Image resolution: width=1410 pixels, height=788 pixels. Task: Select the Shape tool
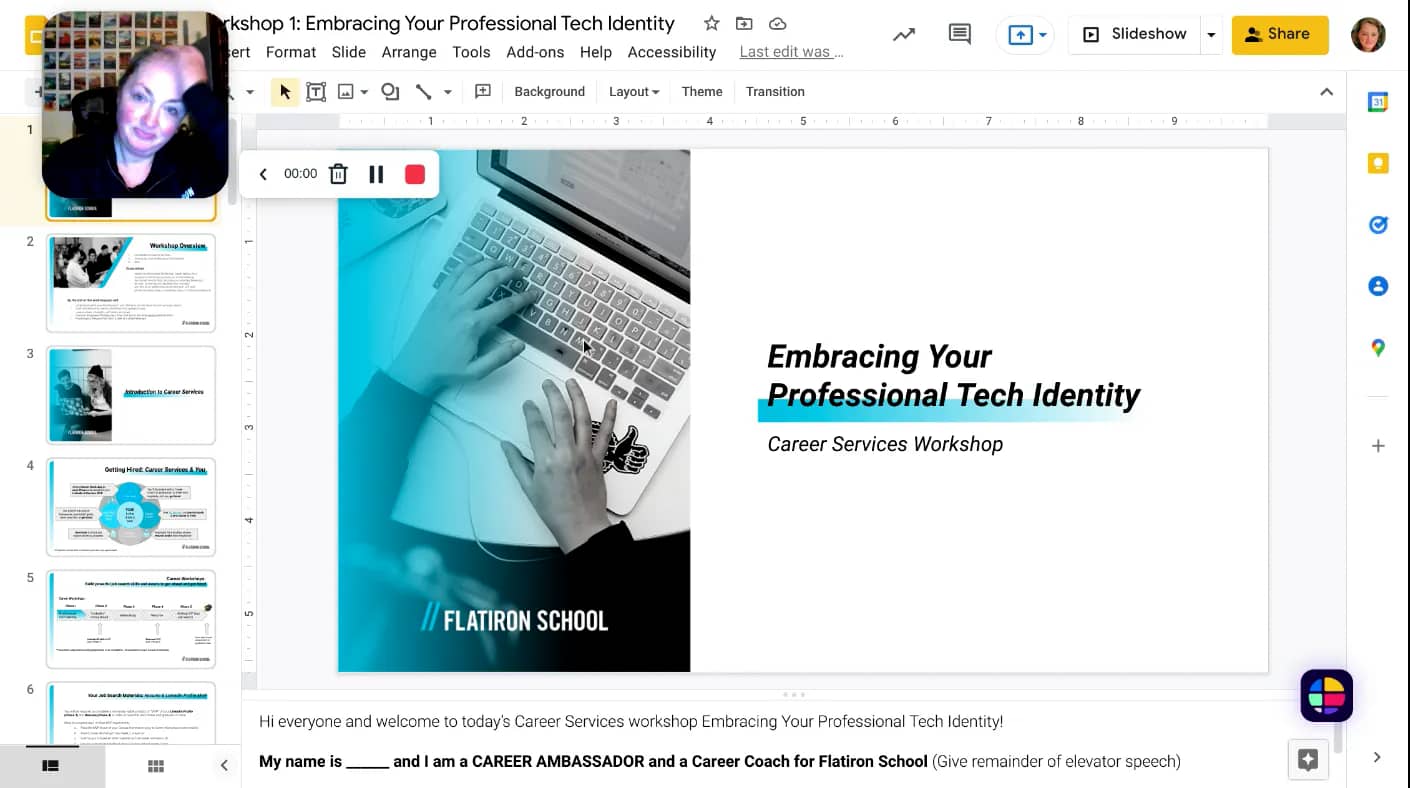pyautogui.click(x=390, y=92)
